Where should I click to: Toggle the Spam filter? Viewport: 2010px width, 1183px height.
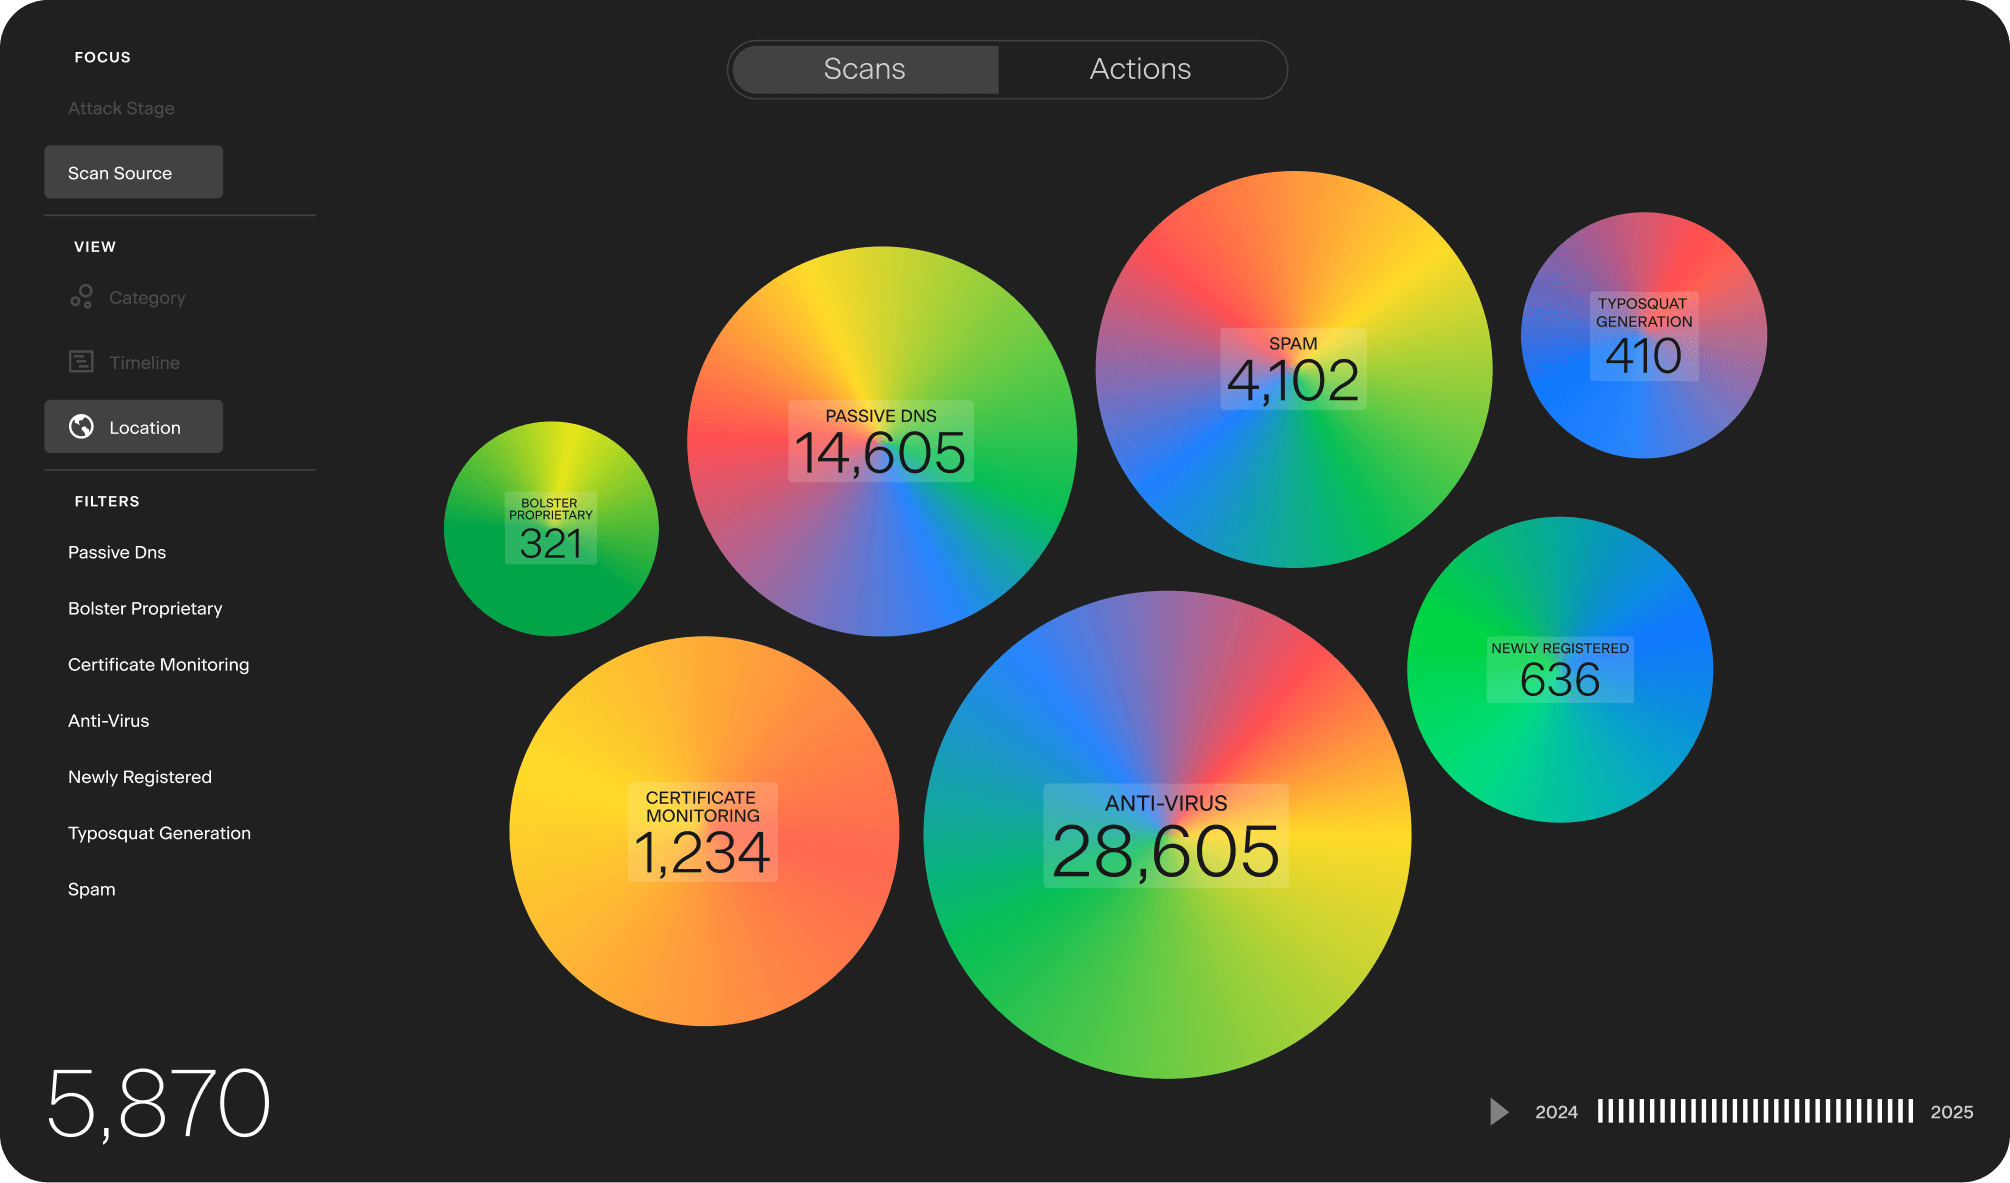point(92,889)
